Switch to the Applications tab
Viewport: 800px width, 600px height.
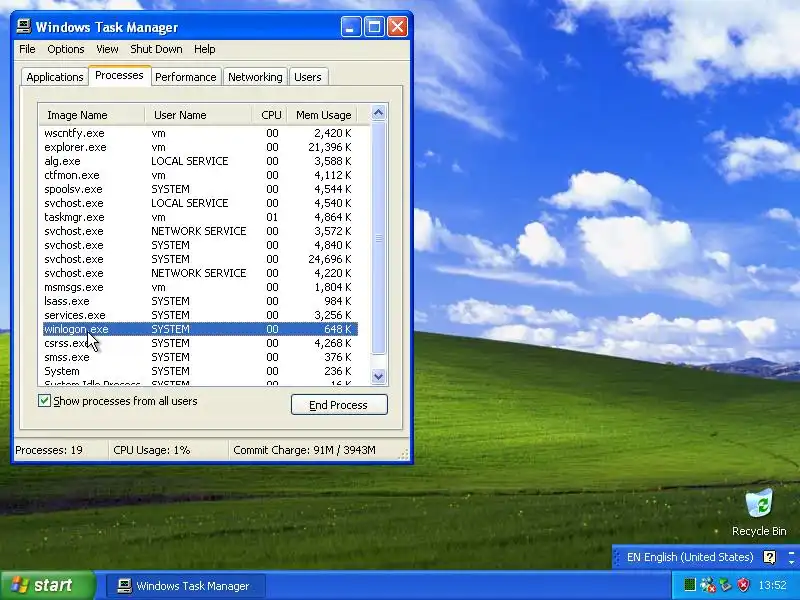tap(55, 77)
